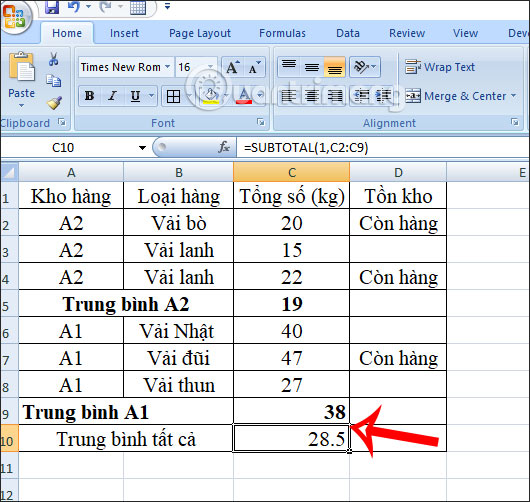This screenshot has height=502, width=530.
Task: Redo the last undone action
Action: coord(106,6)
